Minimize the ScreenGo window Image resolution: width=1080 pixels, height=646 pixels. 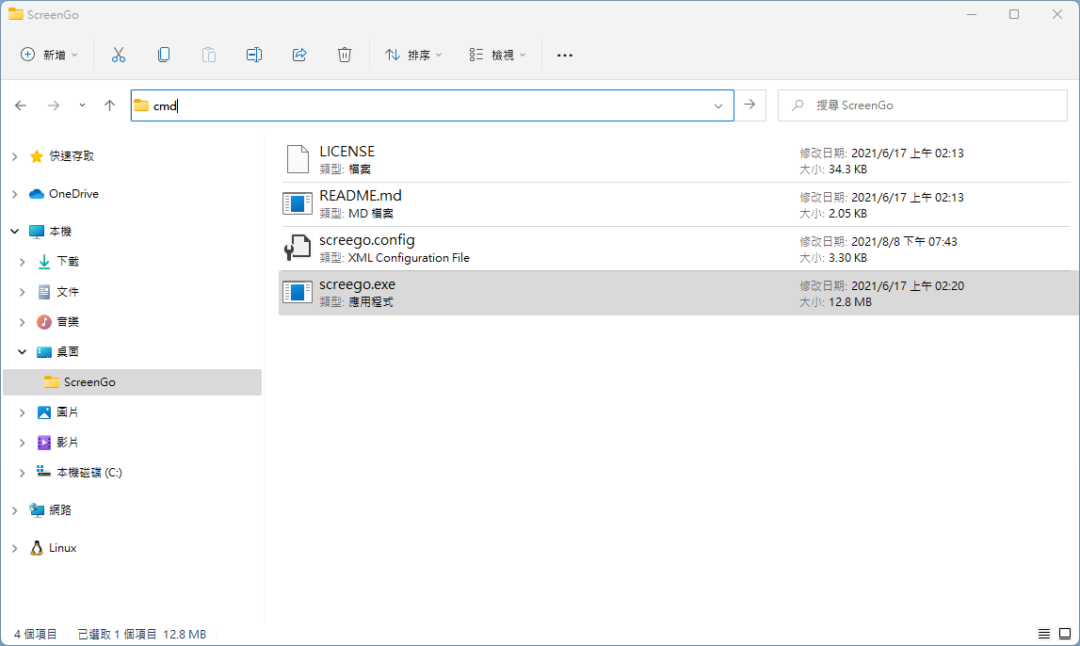pos(972,14)
